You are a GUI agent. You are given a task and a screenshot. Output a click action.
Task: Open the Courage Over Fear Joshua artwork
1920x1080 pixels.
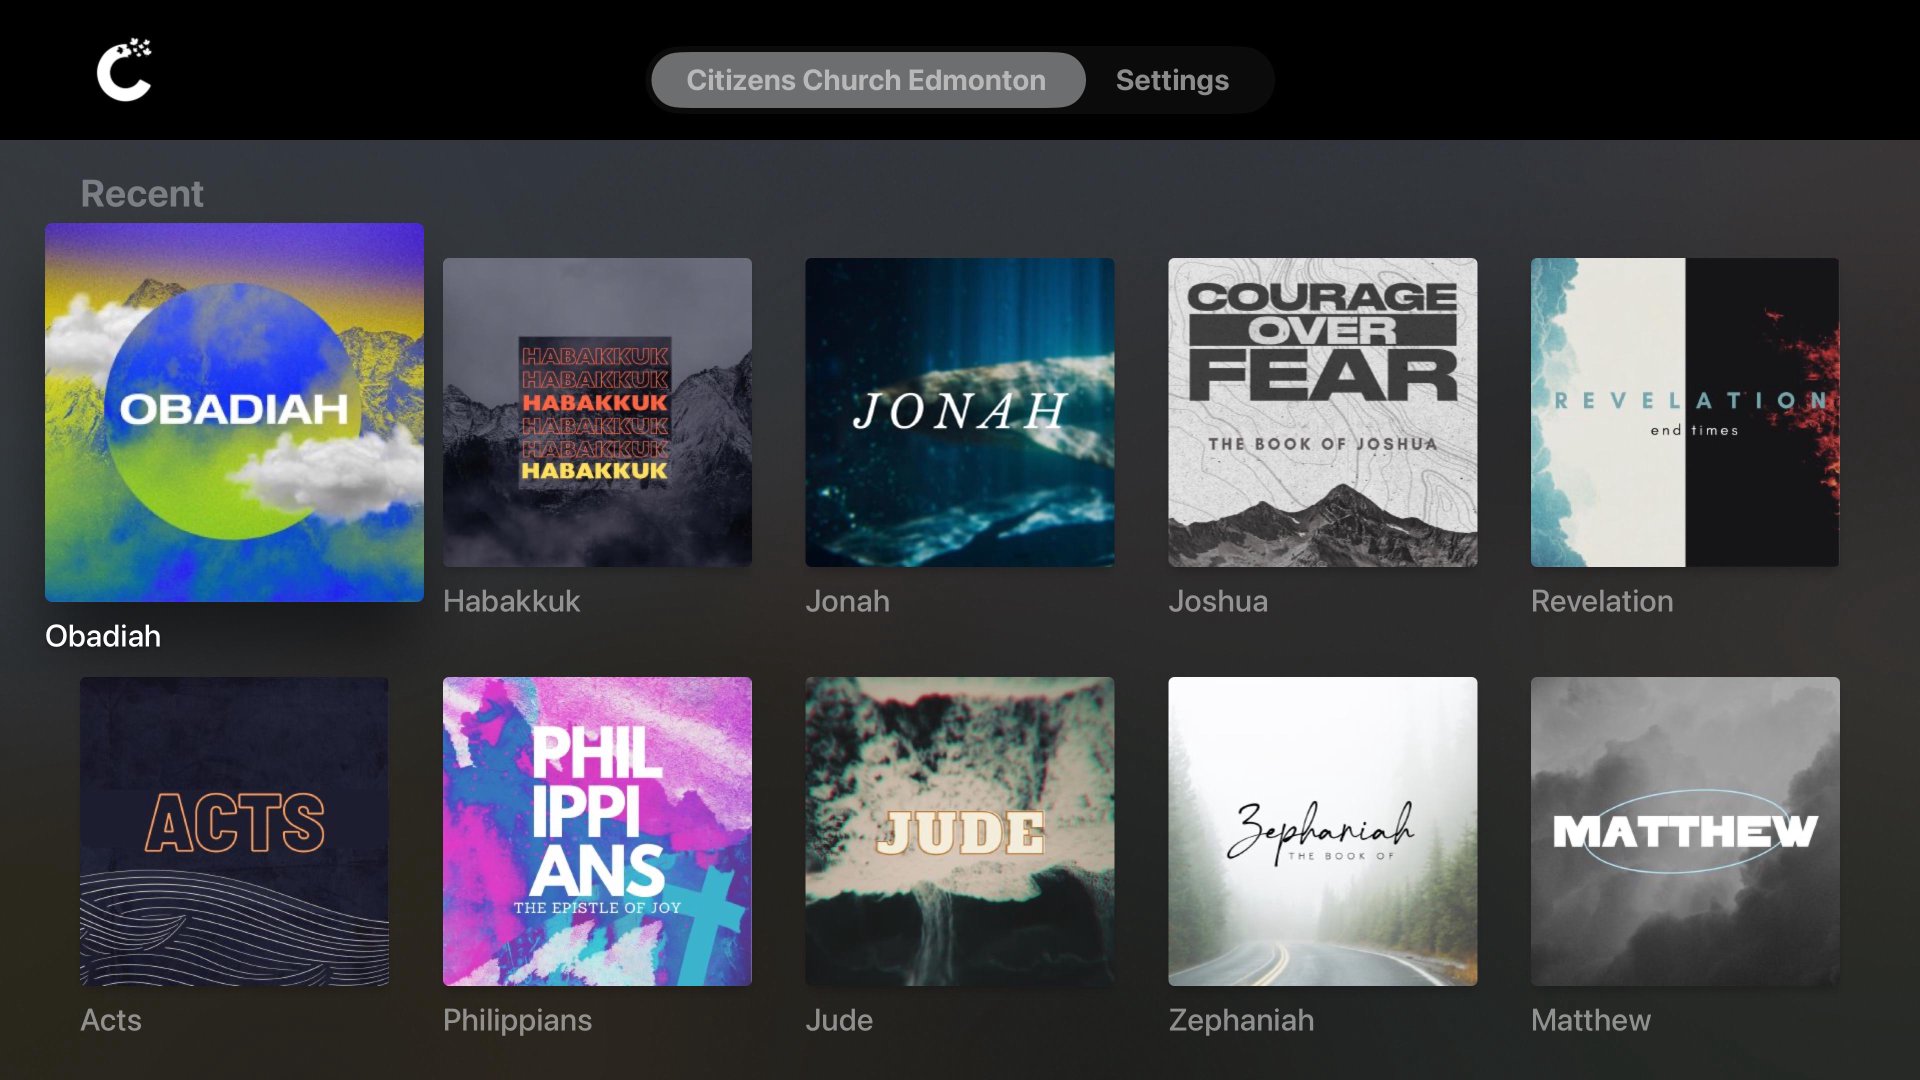1323,412
